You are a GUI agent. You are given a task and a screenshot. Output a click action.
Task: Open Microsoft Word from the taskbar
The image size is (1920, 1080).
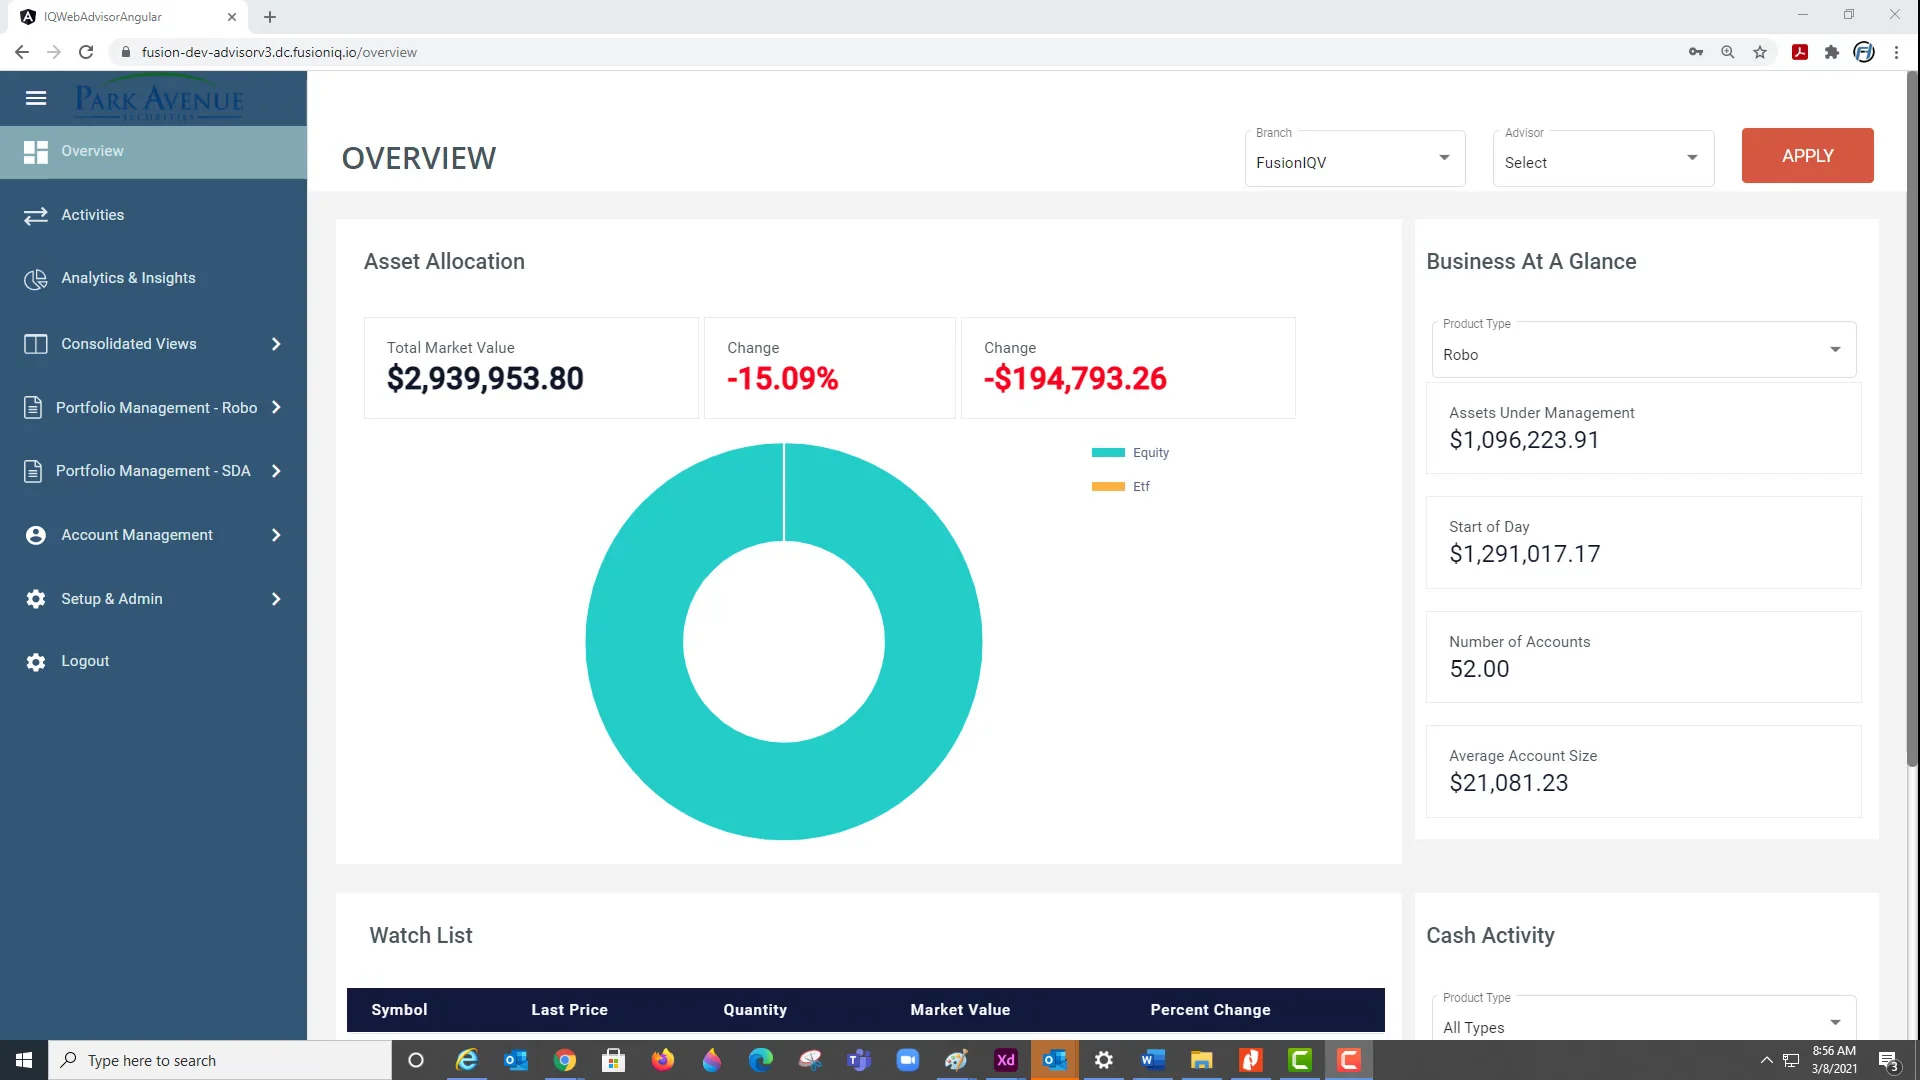click(x=1153, y=1060)
